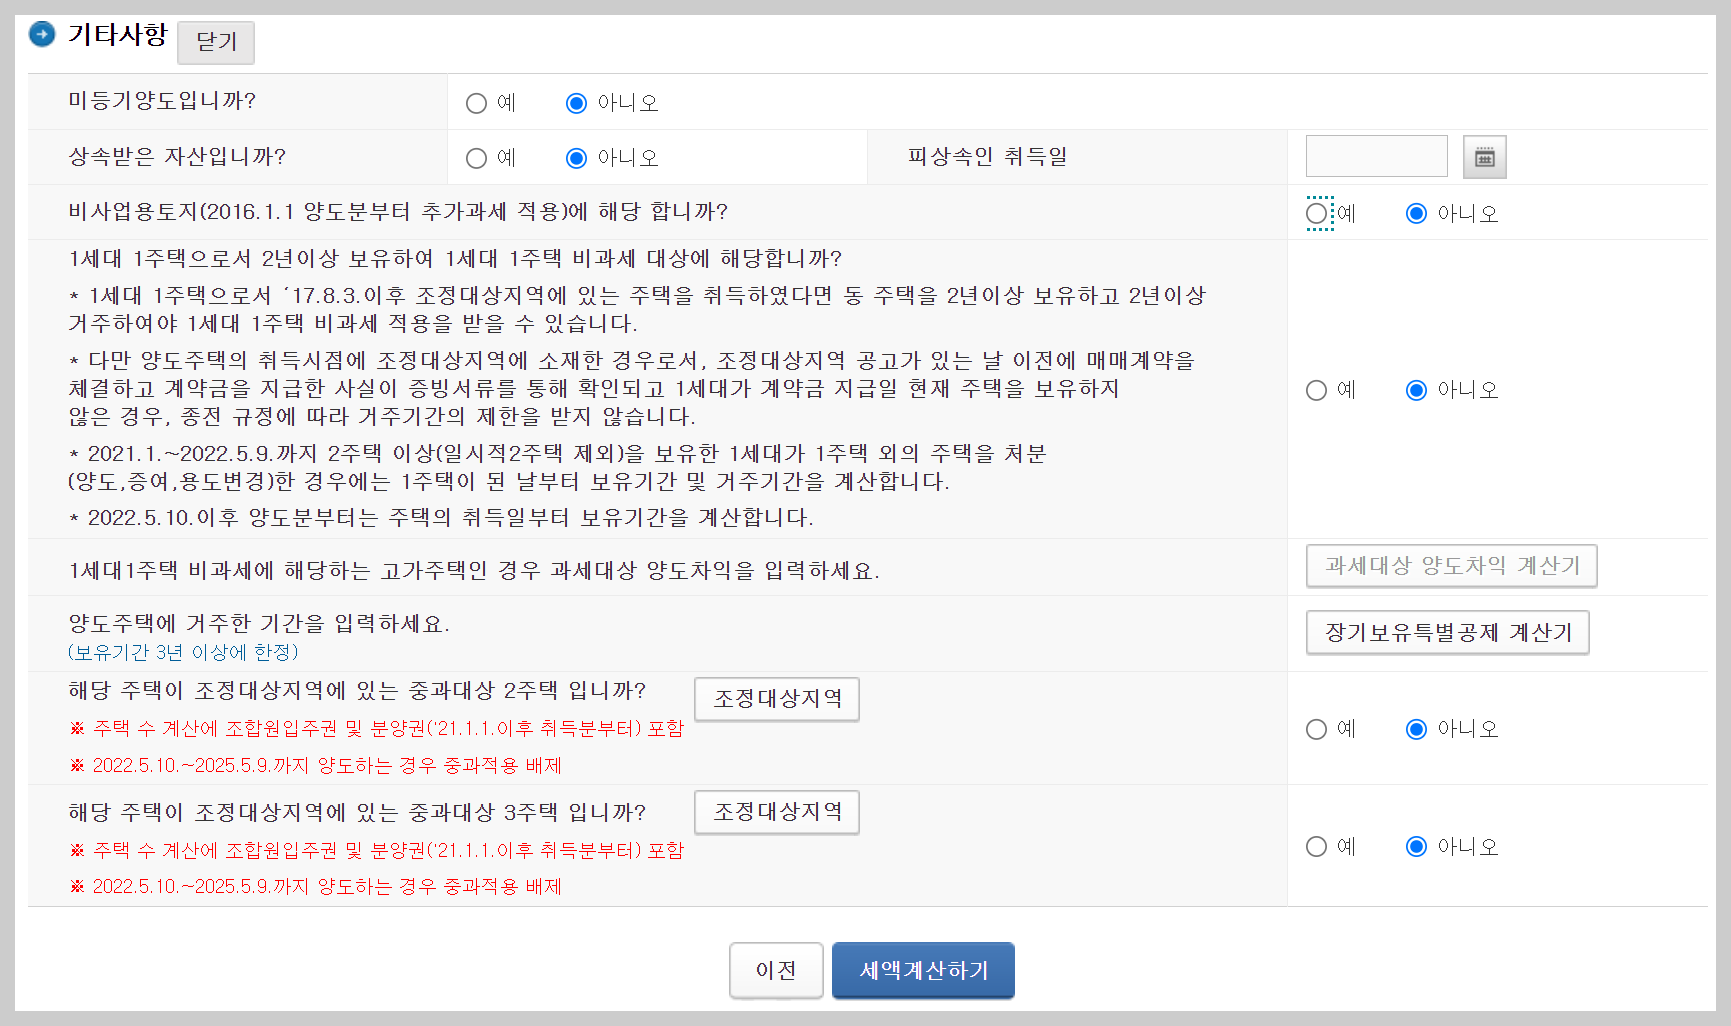Image resolution: width=1731 pixels, height=1026 pixels.
Task: Click the blue arrow icon beside 기타사항
Action: [x=40, y=34]
